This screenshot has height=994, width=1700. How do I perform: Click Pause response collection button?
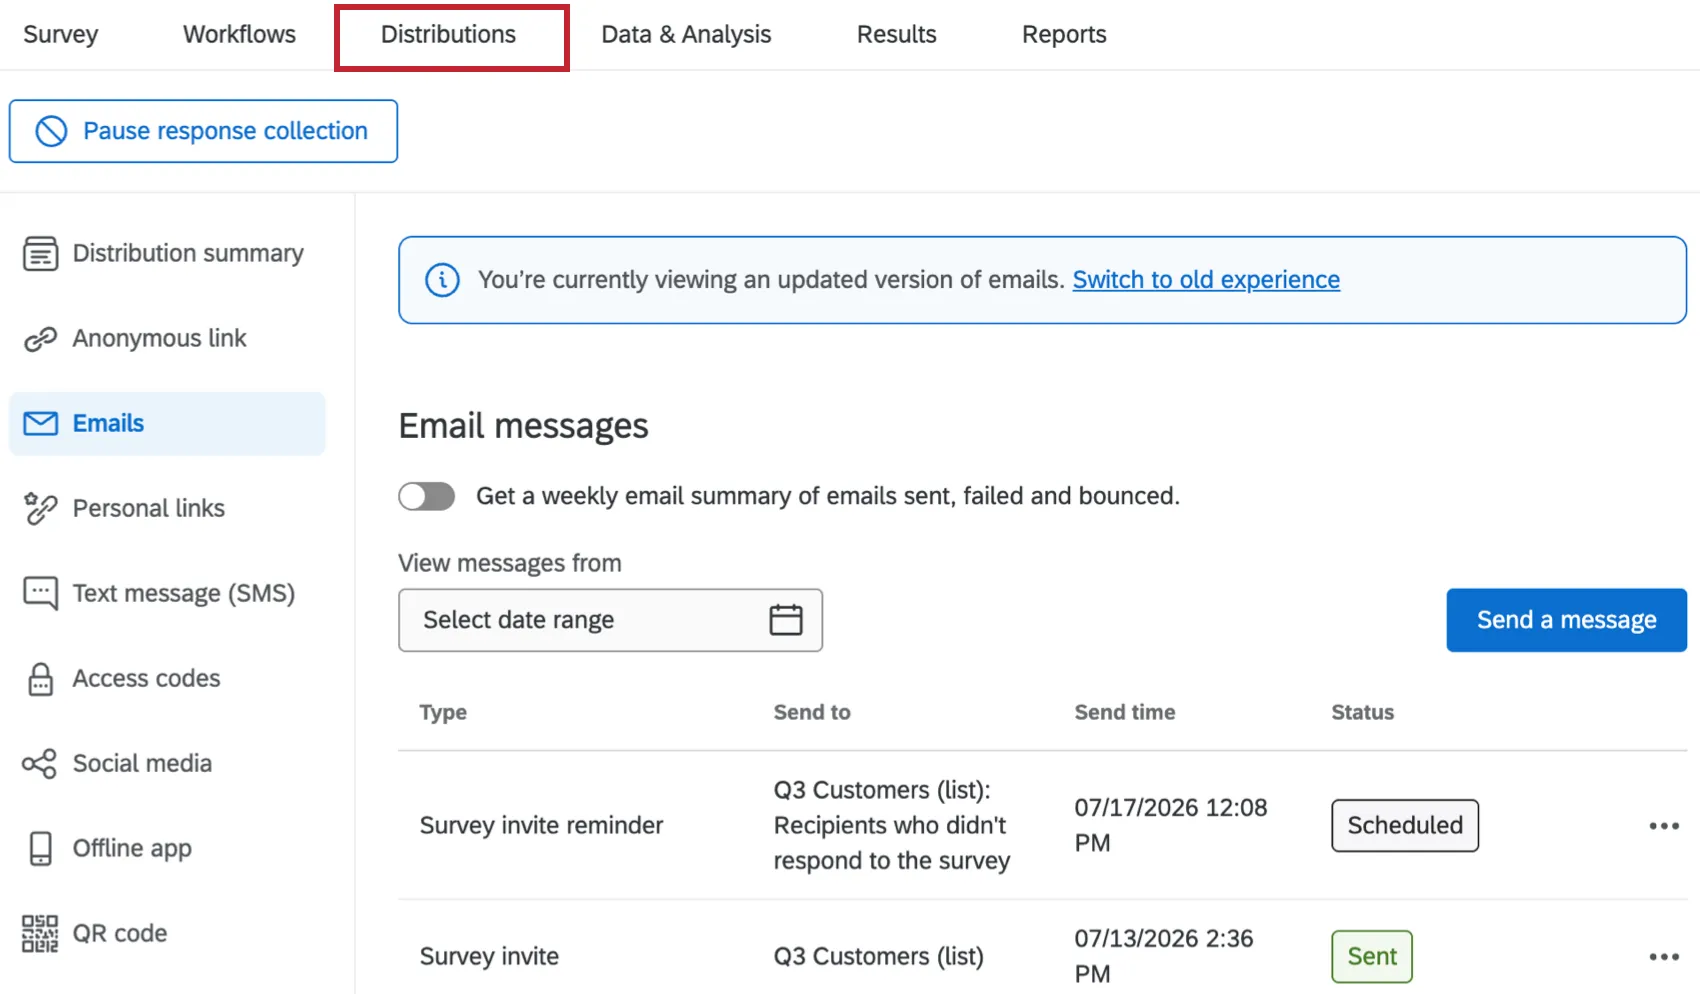(203, 131)
